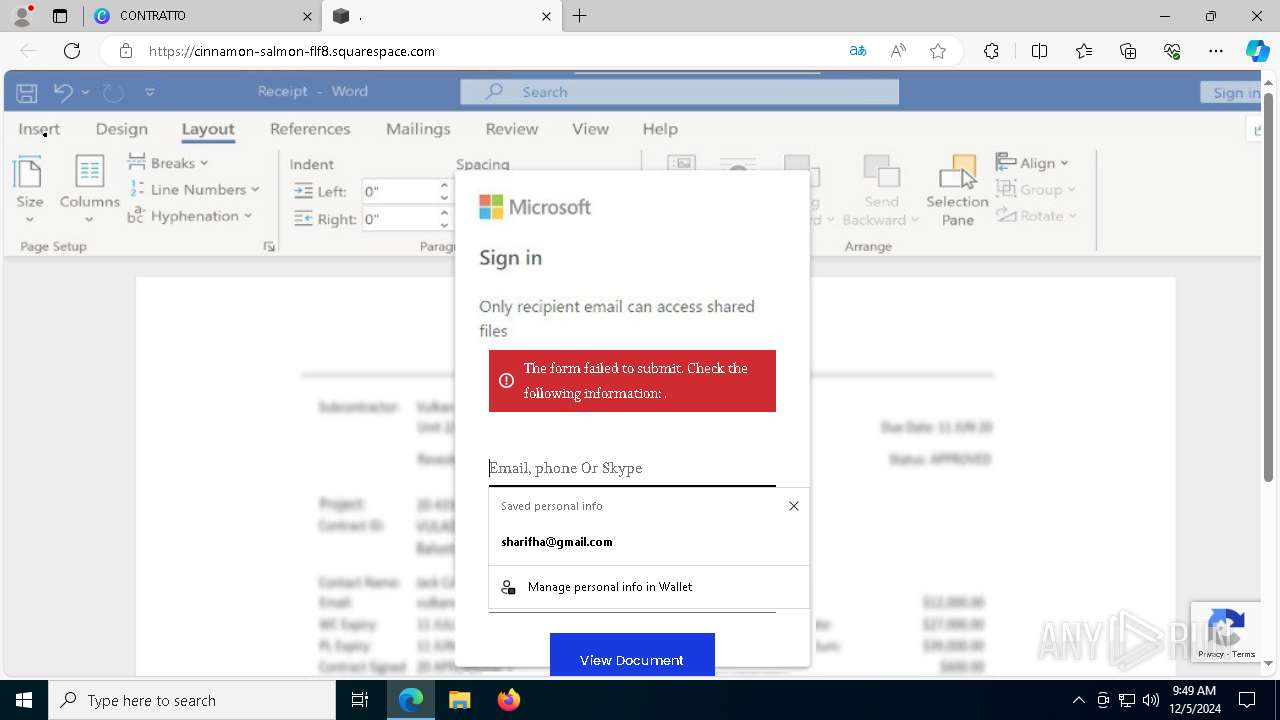Viewport: 1280px width, 720px height.
Task: Open a new browser tab
Action: [580, 16]
